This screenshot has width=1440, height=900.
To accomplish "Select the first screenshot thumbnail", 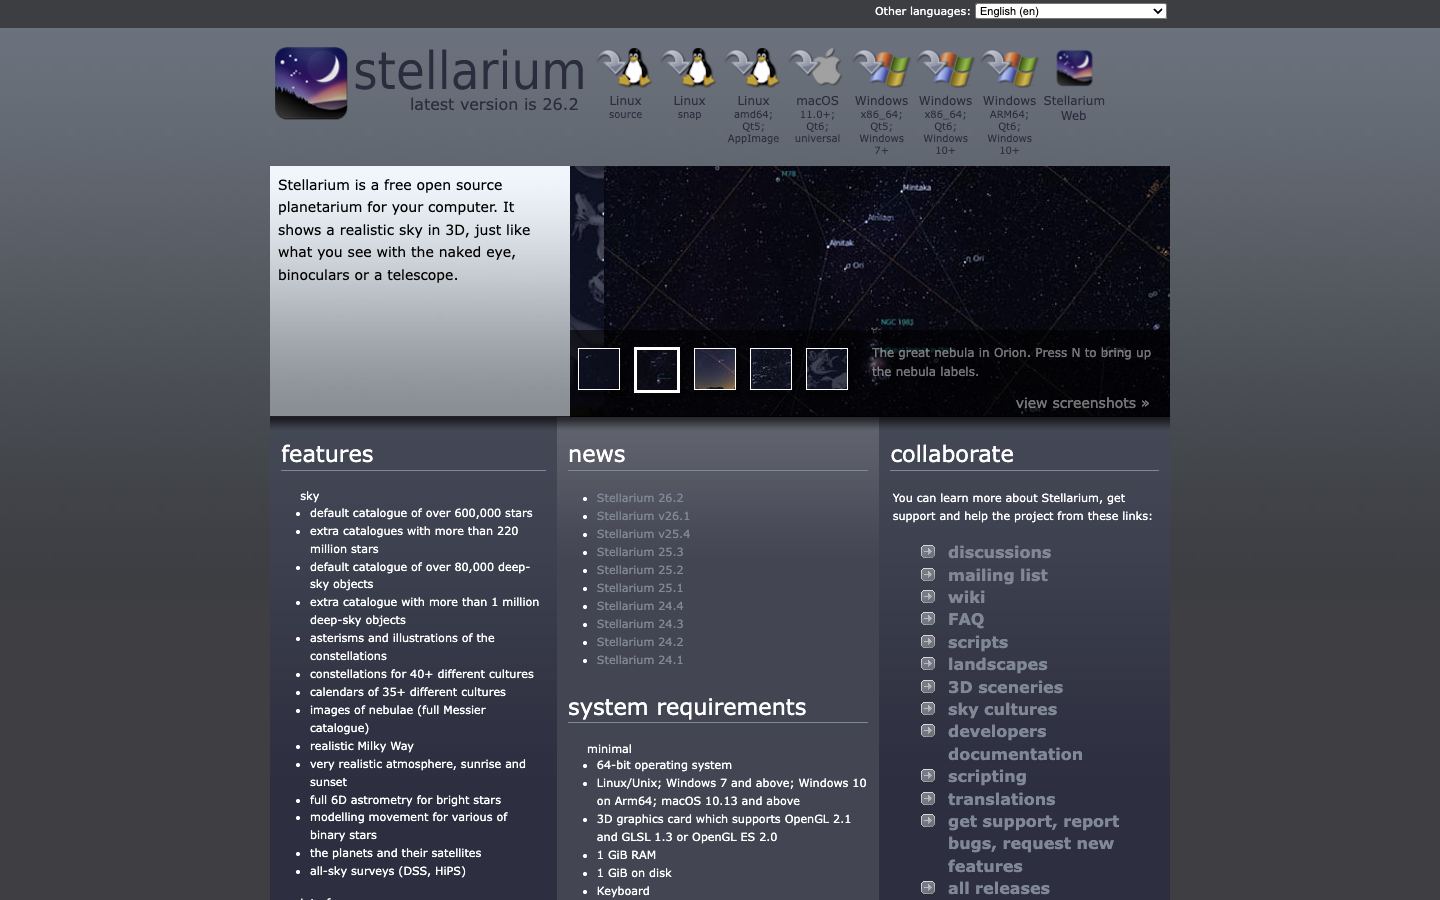I will click(599, 369).
